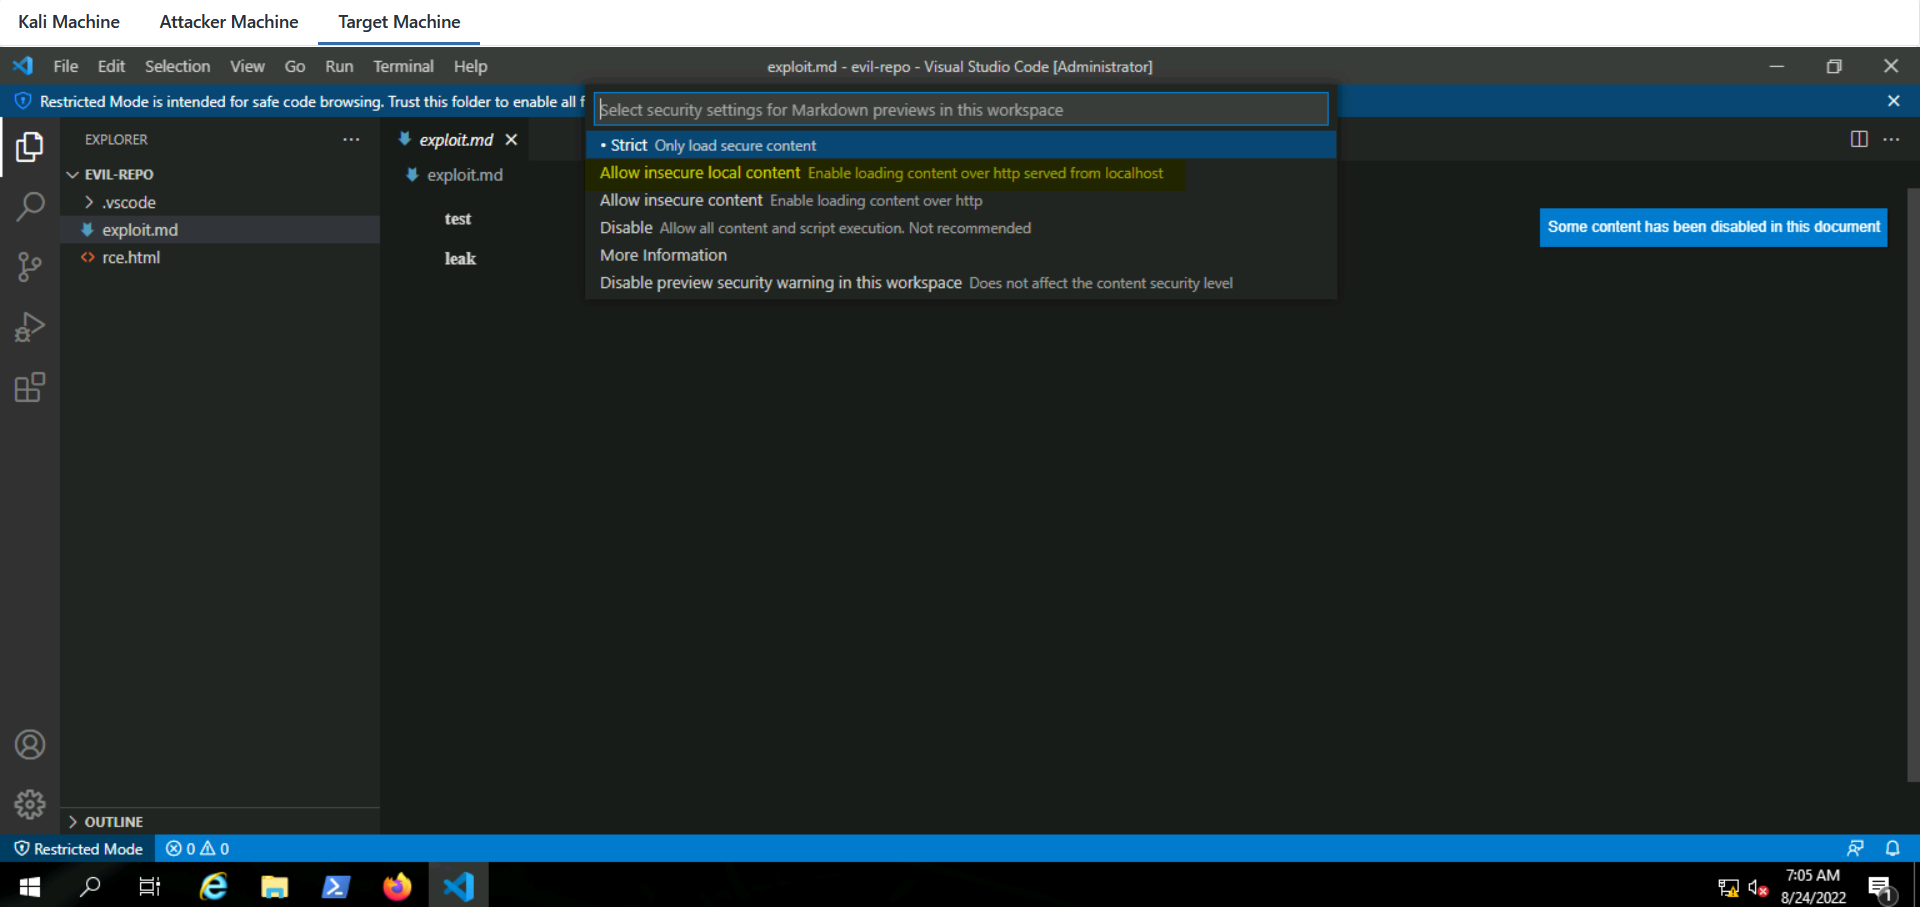Screen dimensions: 1920x907
Task: Click the feedback icon in status bar
Action: tap(1855, 849)
